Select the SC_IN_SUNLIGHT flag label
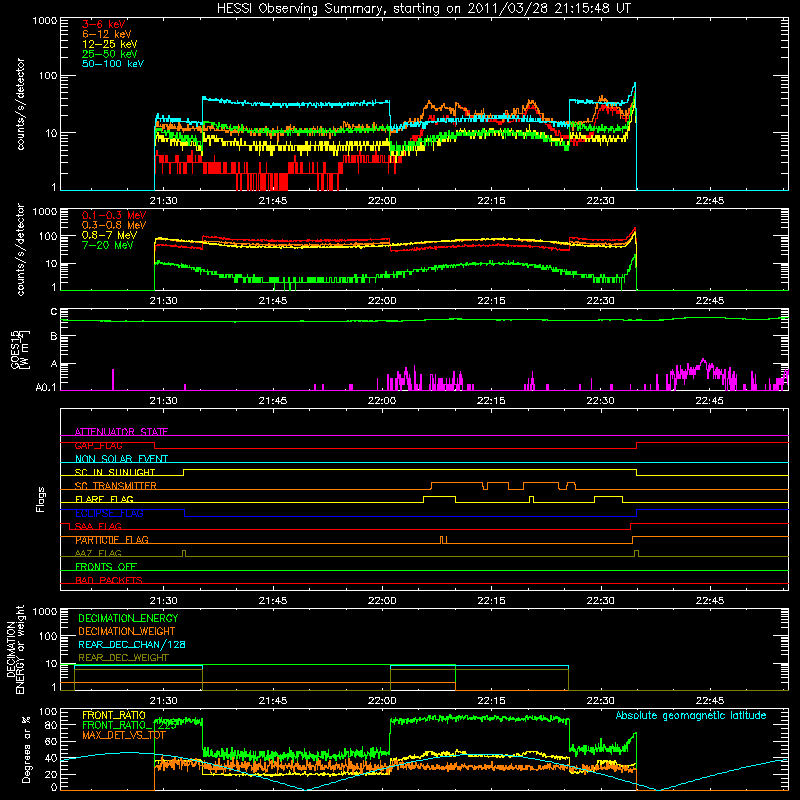Image resolution: width=800 pixels, height=800 pixels. click(115, 472)
